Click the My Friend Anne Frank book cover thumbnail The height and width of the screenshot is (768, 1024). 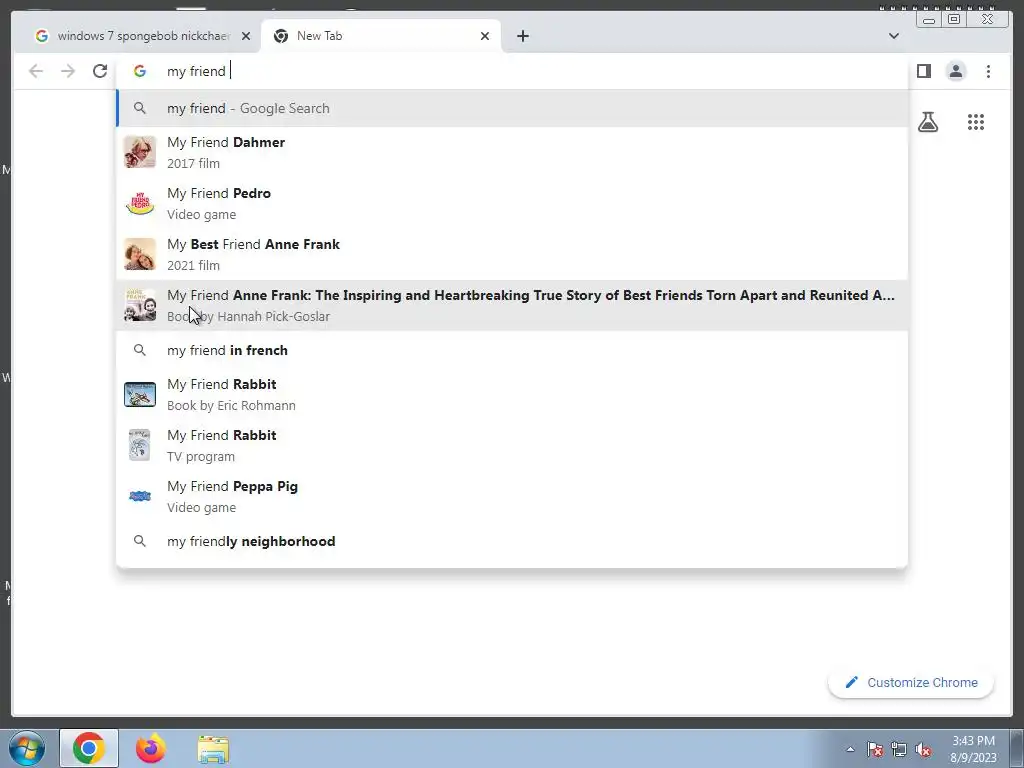point(140,305)
